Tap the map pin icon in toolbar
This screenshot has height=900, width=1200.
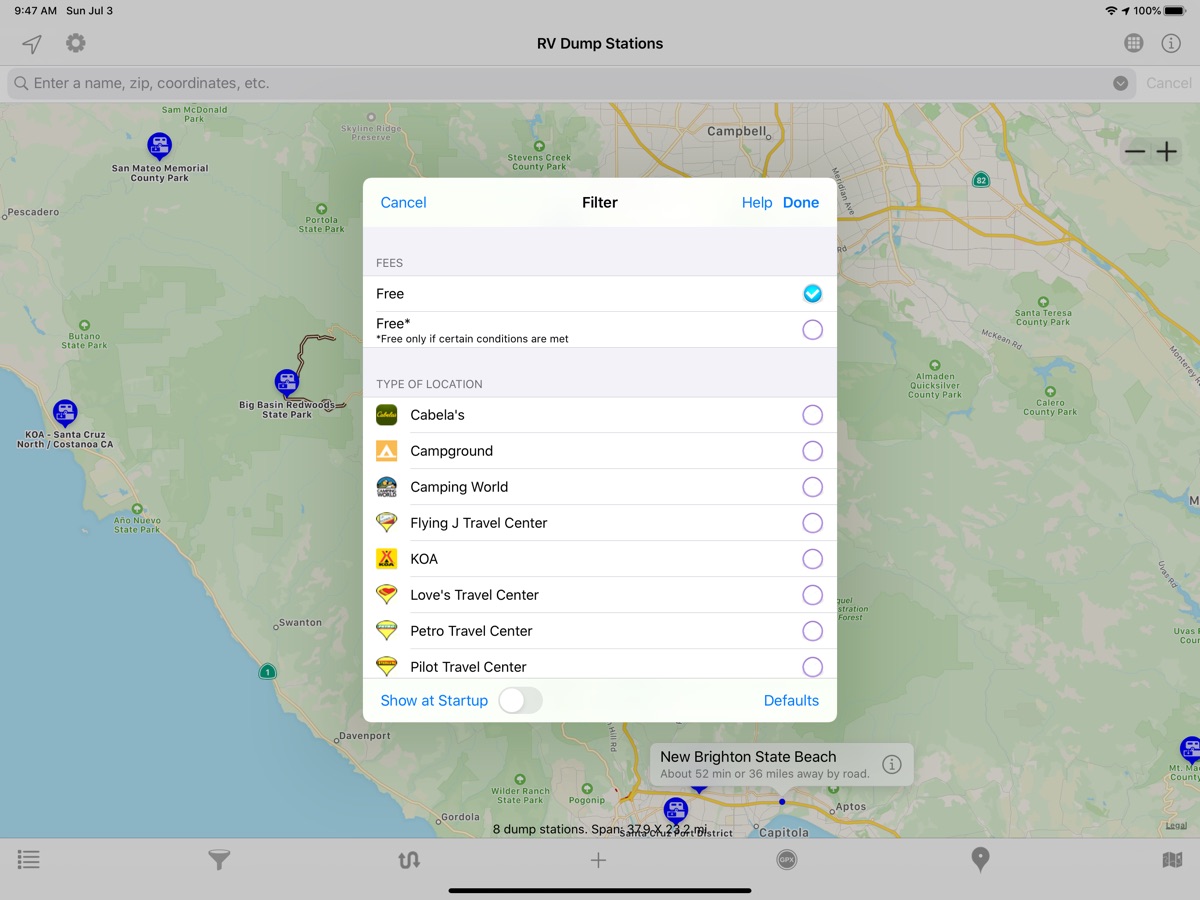click(x=980, y=860)
